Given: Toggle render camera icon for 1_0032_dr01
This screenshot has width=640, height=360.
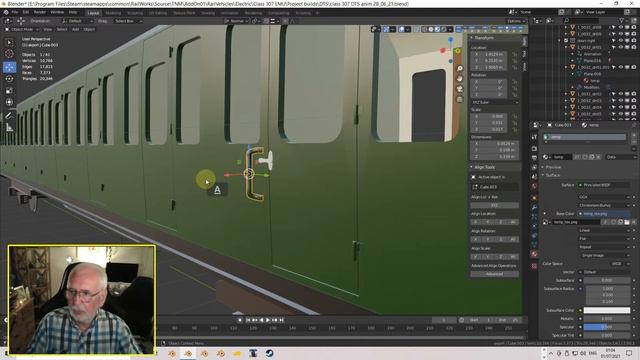Looking at the screenshot, I should (x=634, y=47).
